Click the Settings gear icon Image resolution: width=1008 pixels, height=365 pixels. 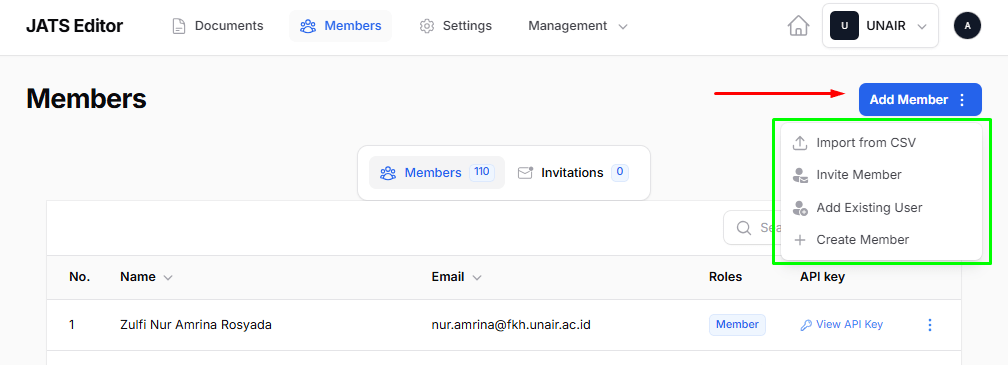[427, 26]
